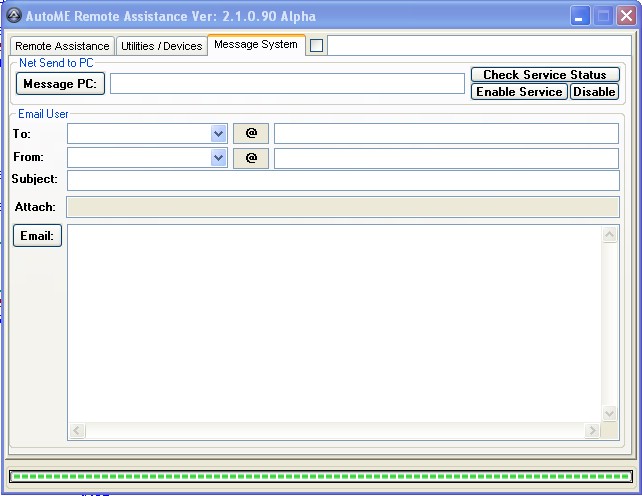
Task: Click the horizontal scroll right arrow
Action: (592, 430)
